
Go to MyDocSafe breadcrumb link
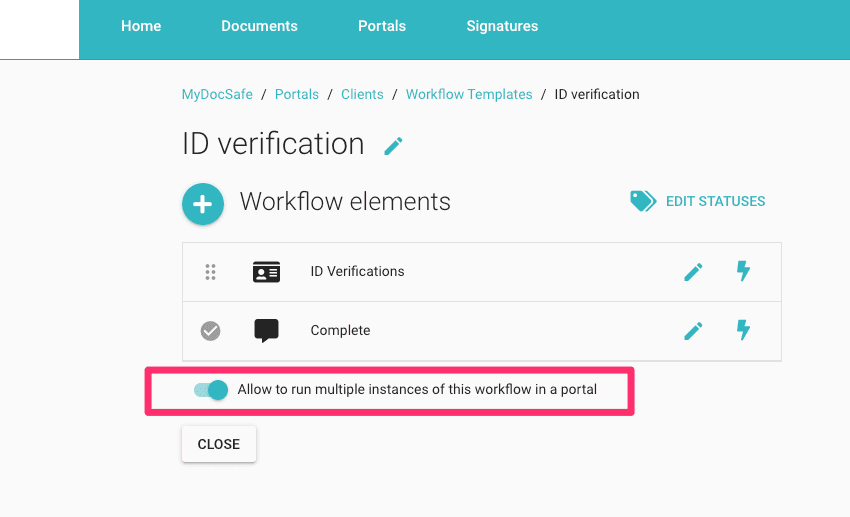218,94
